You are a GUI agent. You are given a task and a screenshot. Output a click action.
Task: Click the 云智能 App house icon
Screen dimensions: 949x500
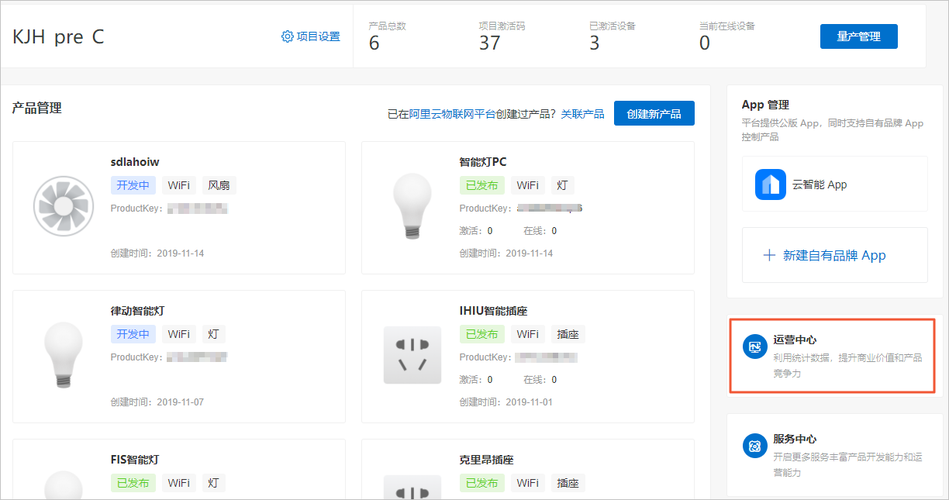point(770,184)
